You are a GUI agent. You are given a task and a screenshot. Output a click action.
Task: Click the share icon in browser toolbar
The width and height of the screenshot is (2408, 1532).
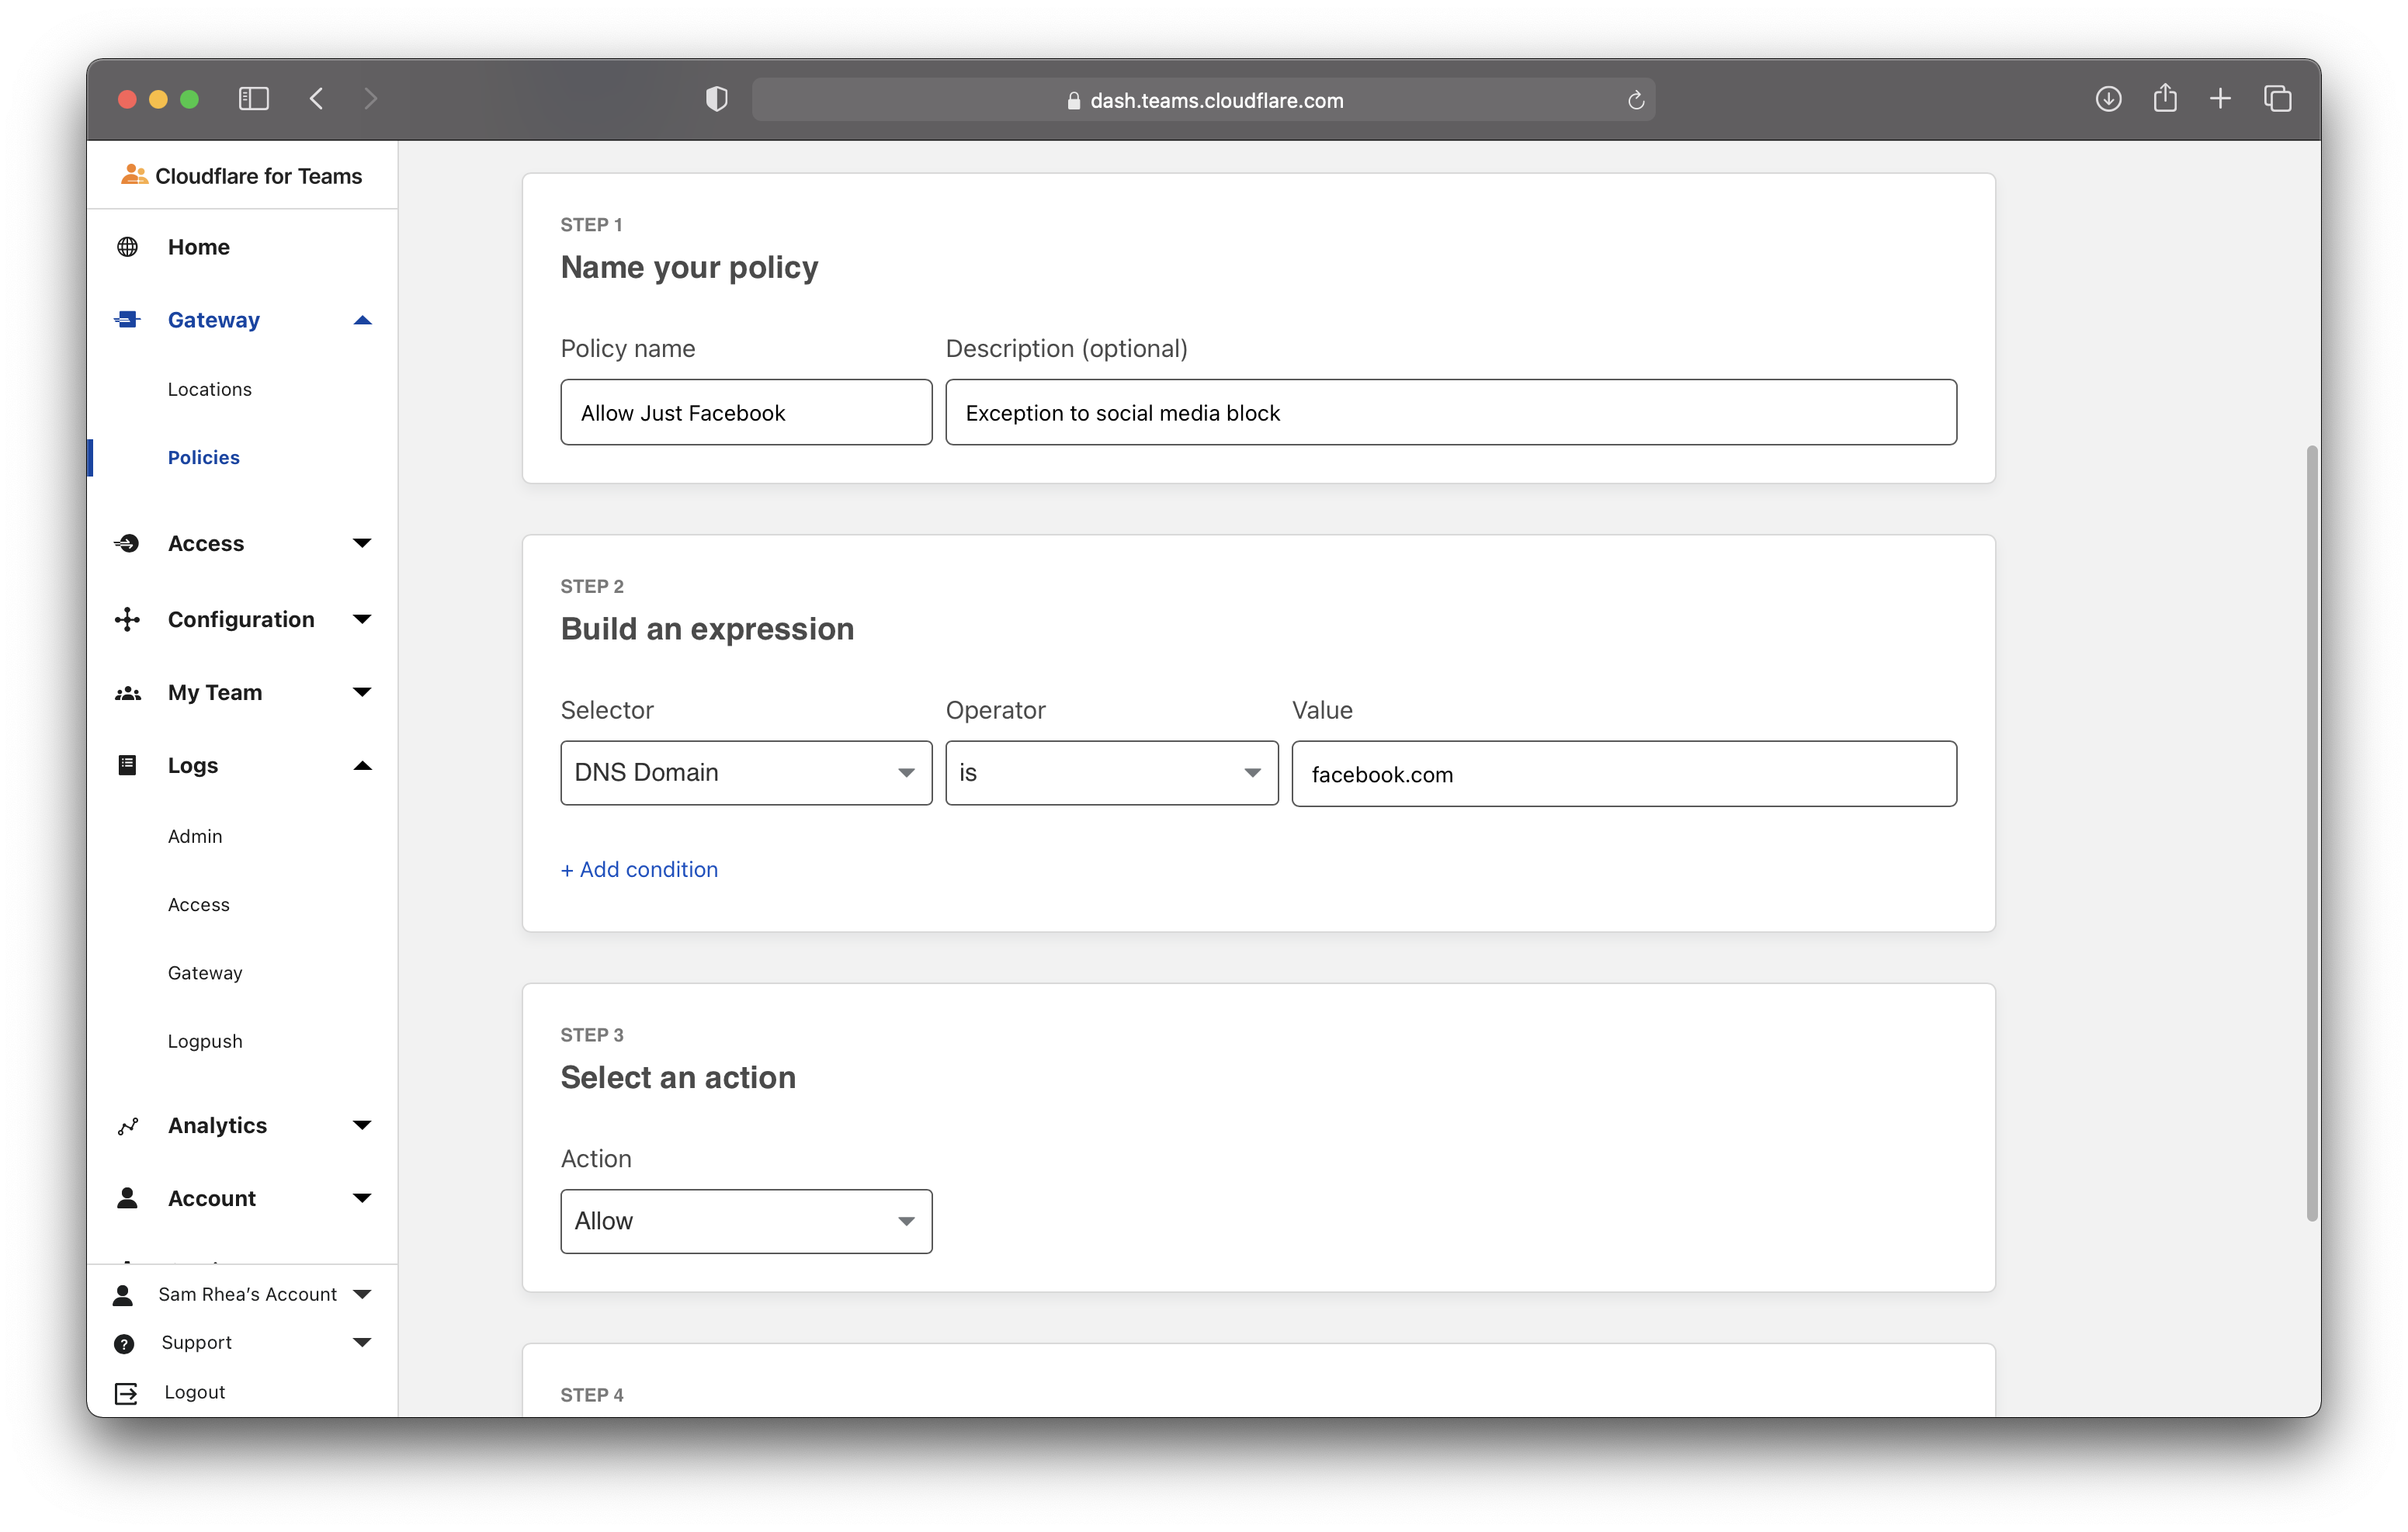(x=2165, y=98)
